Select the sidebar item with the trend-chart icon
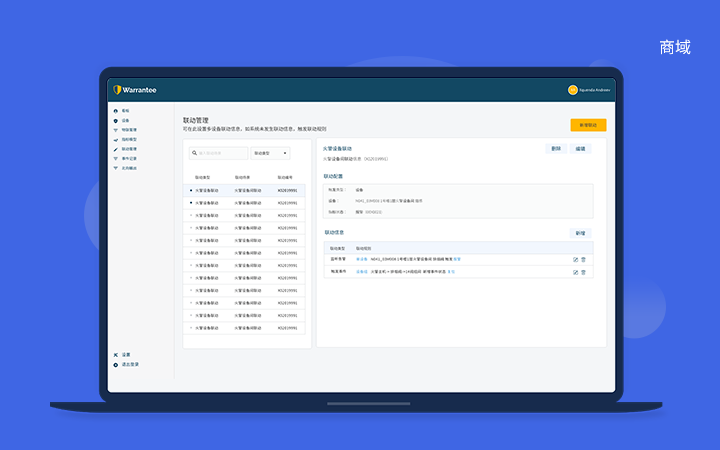The image size is (720, 450). [125, 140]
